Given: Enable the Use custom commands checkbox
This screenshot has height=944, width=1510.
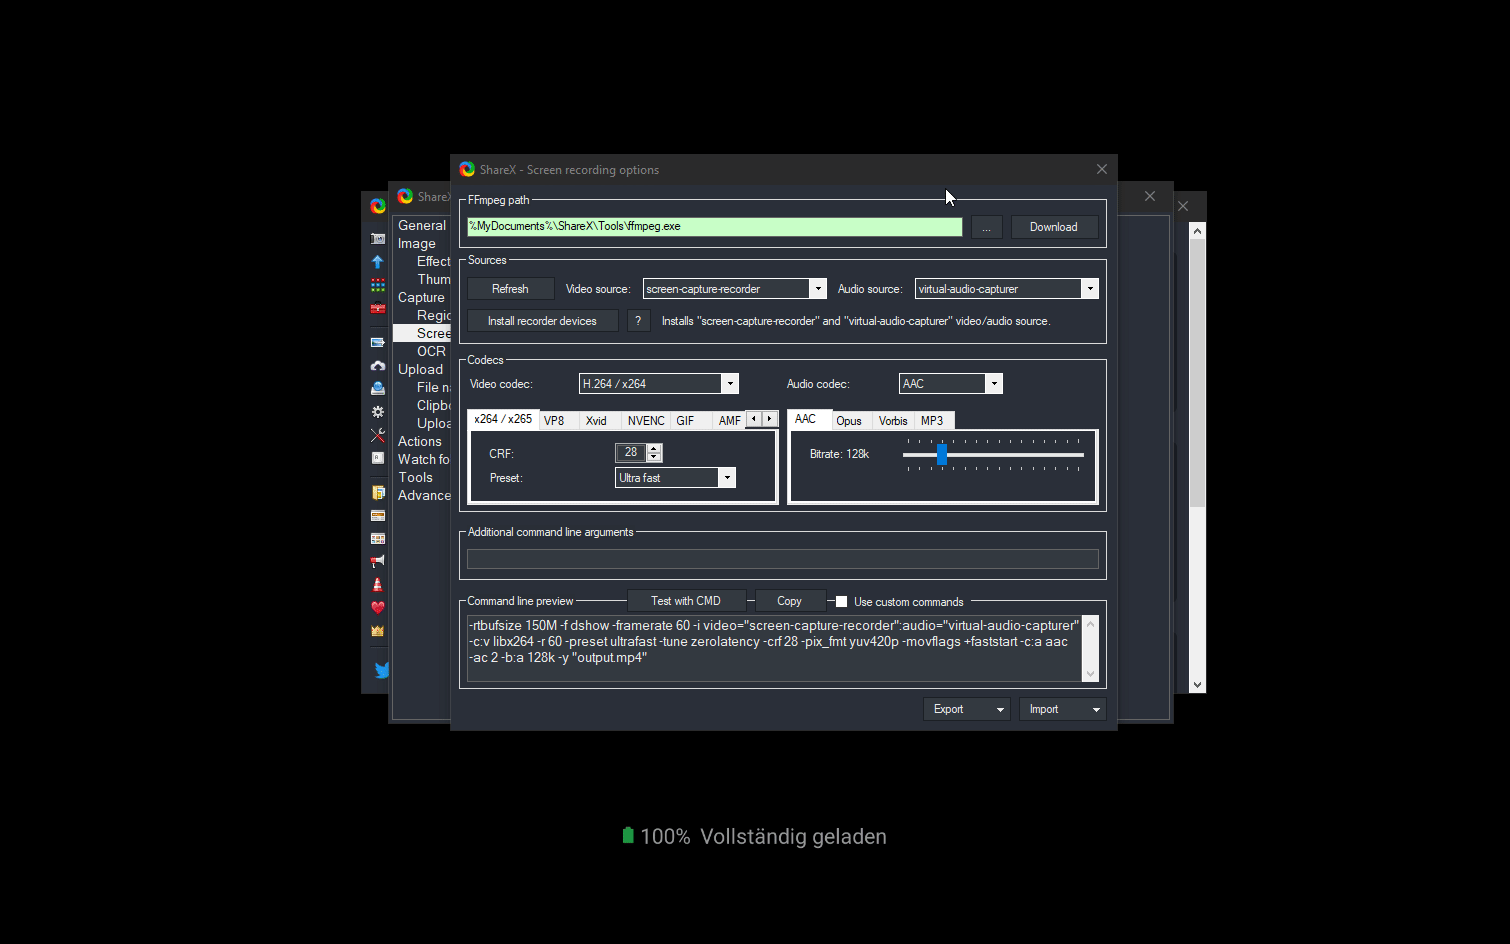Looking at the screenshot, I should tap(841, 601).
